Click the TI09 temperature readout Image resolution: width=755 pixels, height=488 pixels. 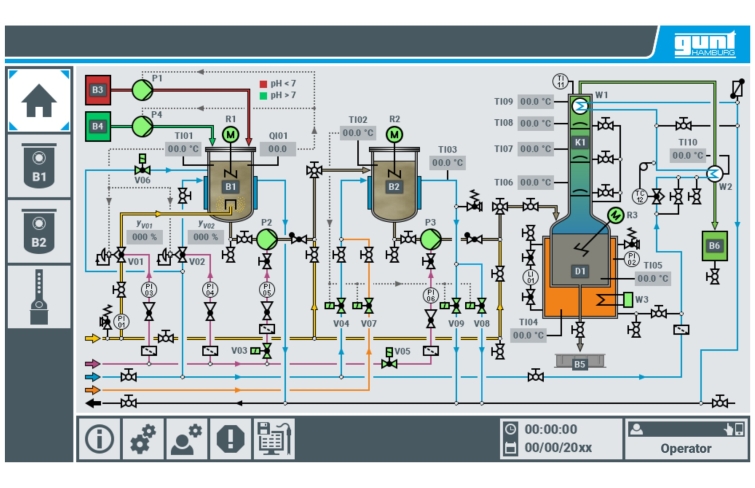(x=535, y=102)
